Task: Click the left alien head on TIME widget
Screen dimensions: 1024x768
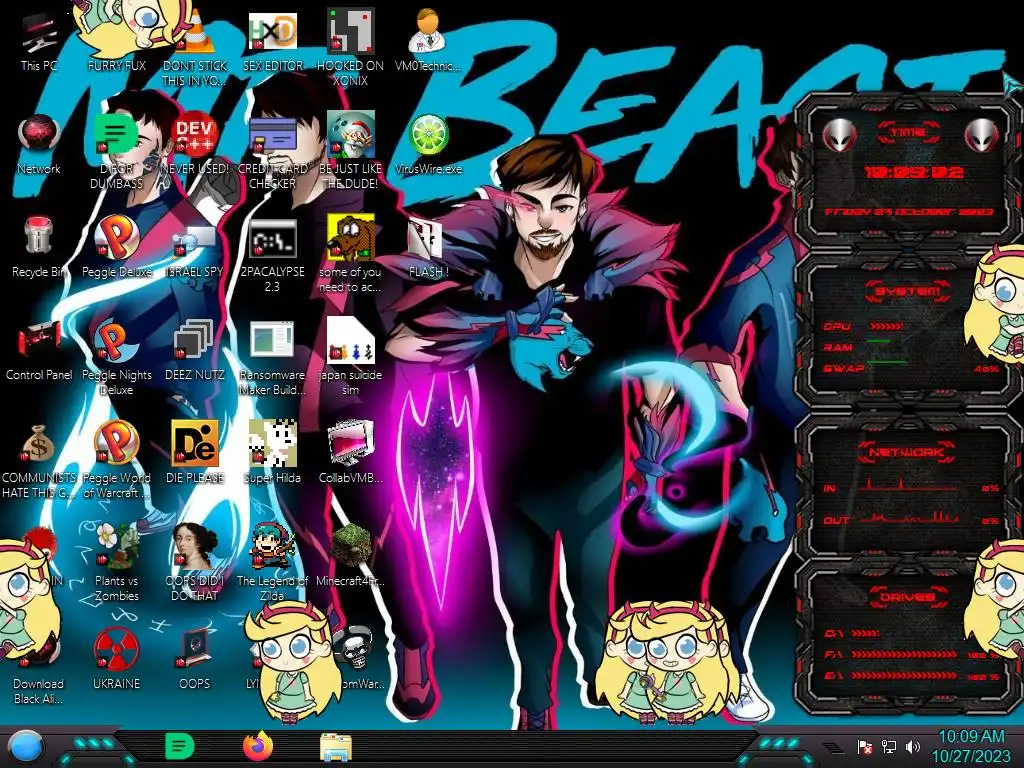Action: 839,135
